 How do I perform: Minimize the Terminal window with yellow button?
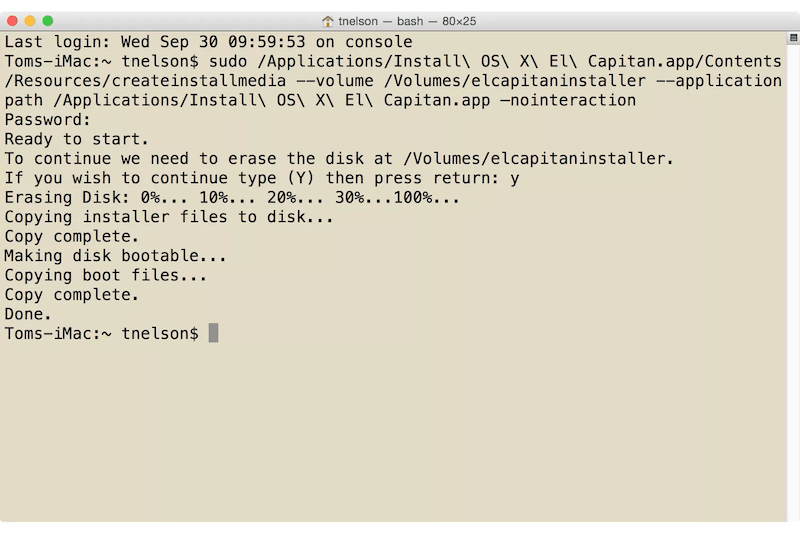tap(30, 21)
